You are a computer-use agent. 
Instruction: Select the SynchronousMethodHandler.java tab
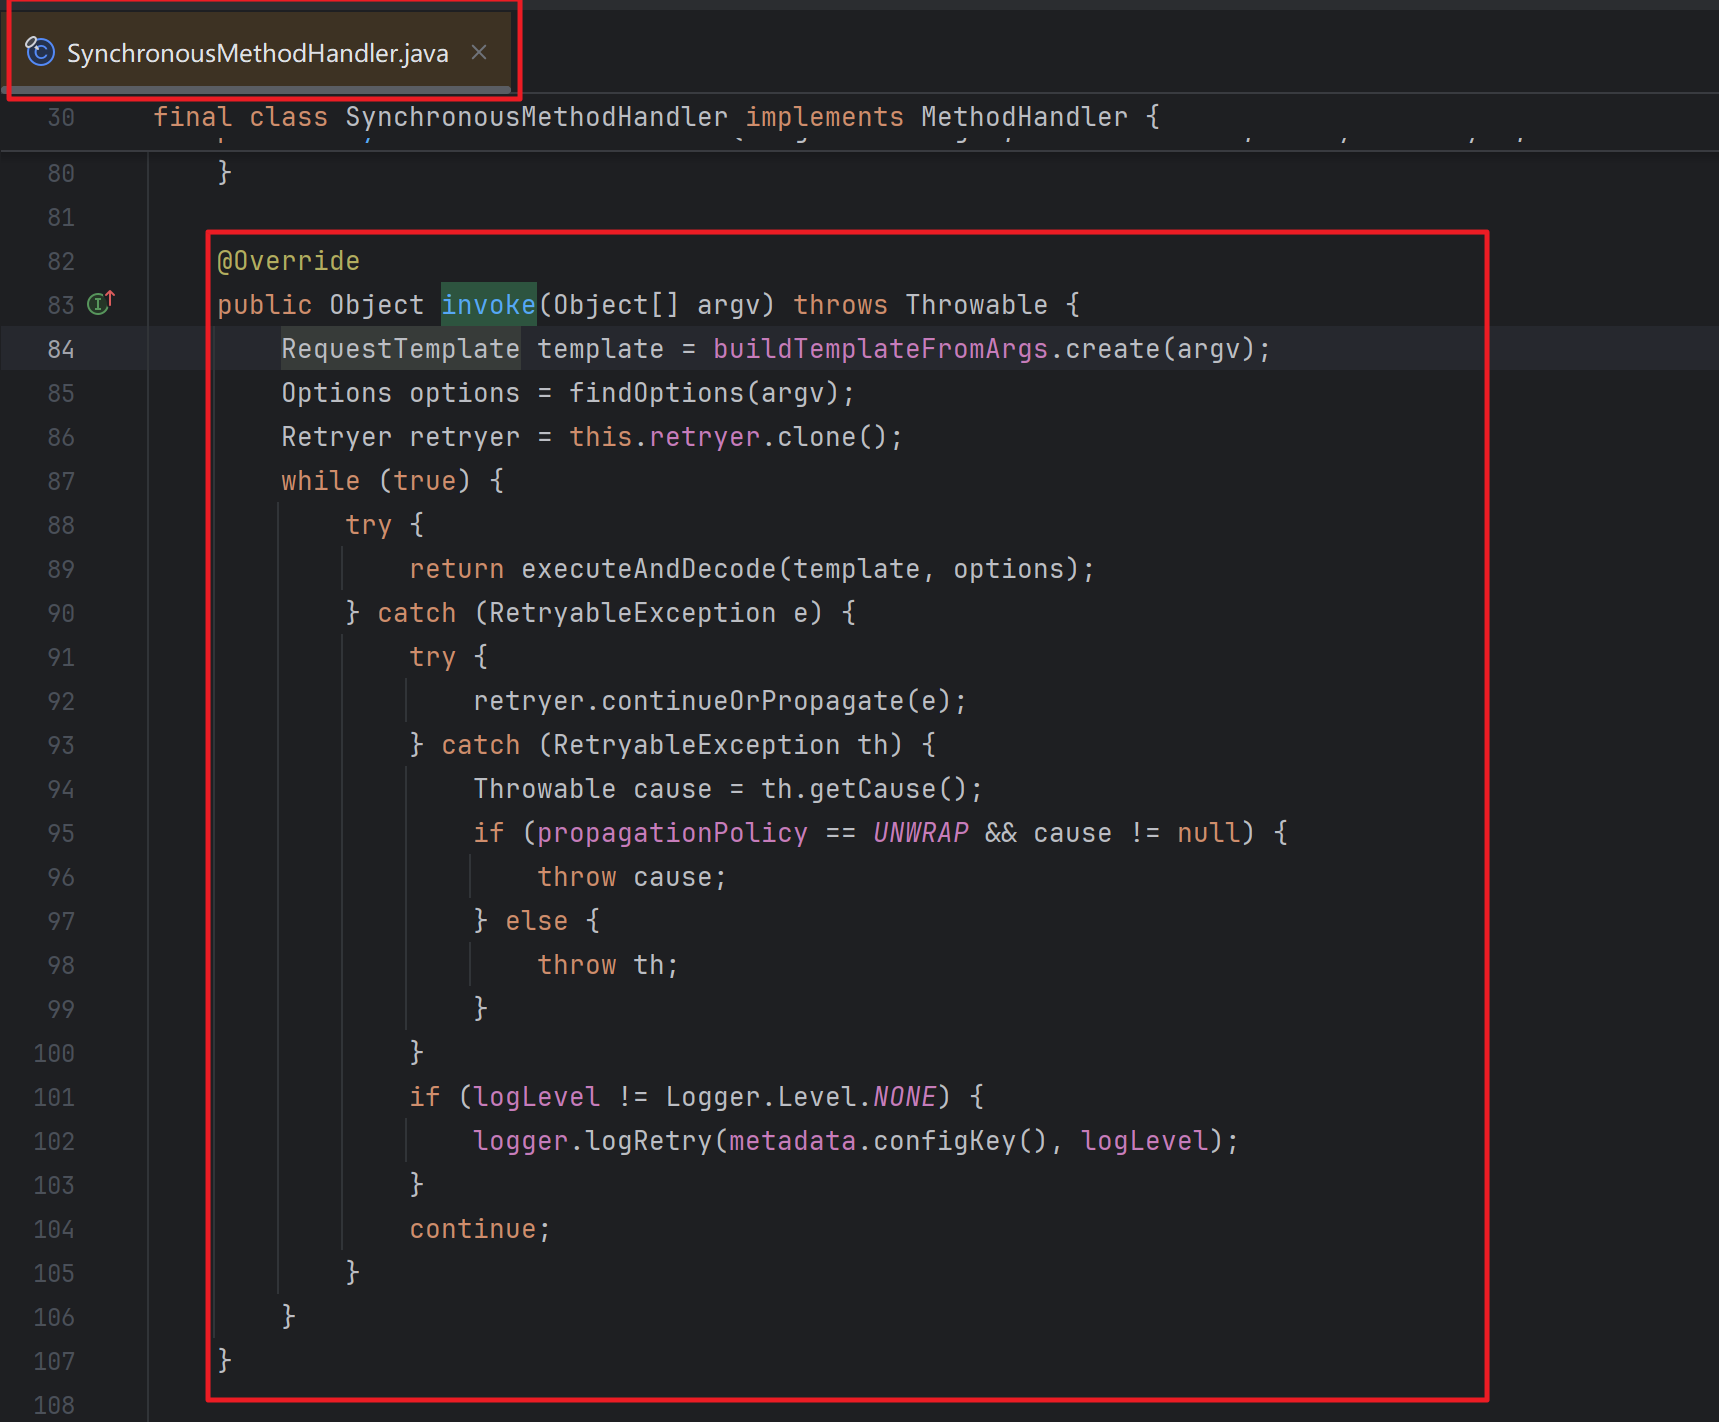258,53
